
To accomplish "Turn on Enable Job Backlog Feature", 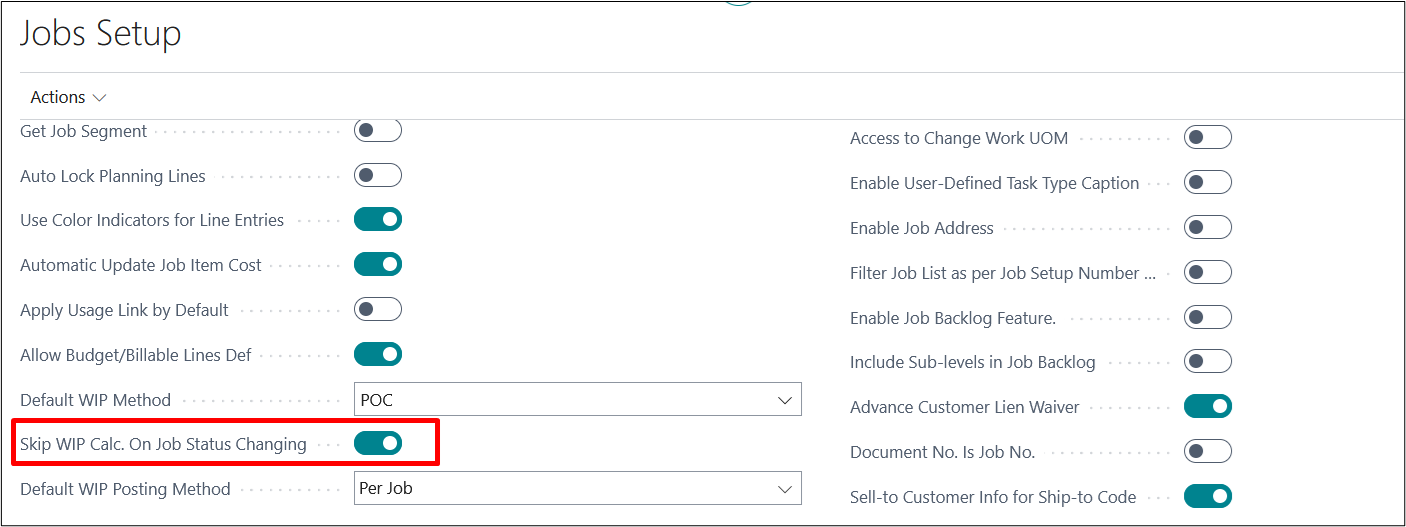I will point(1207,318).
